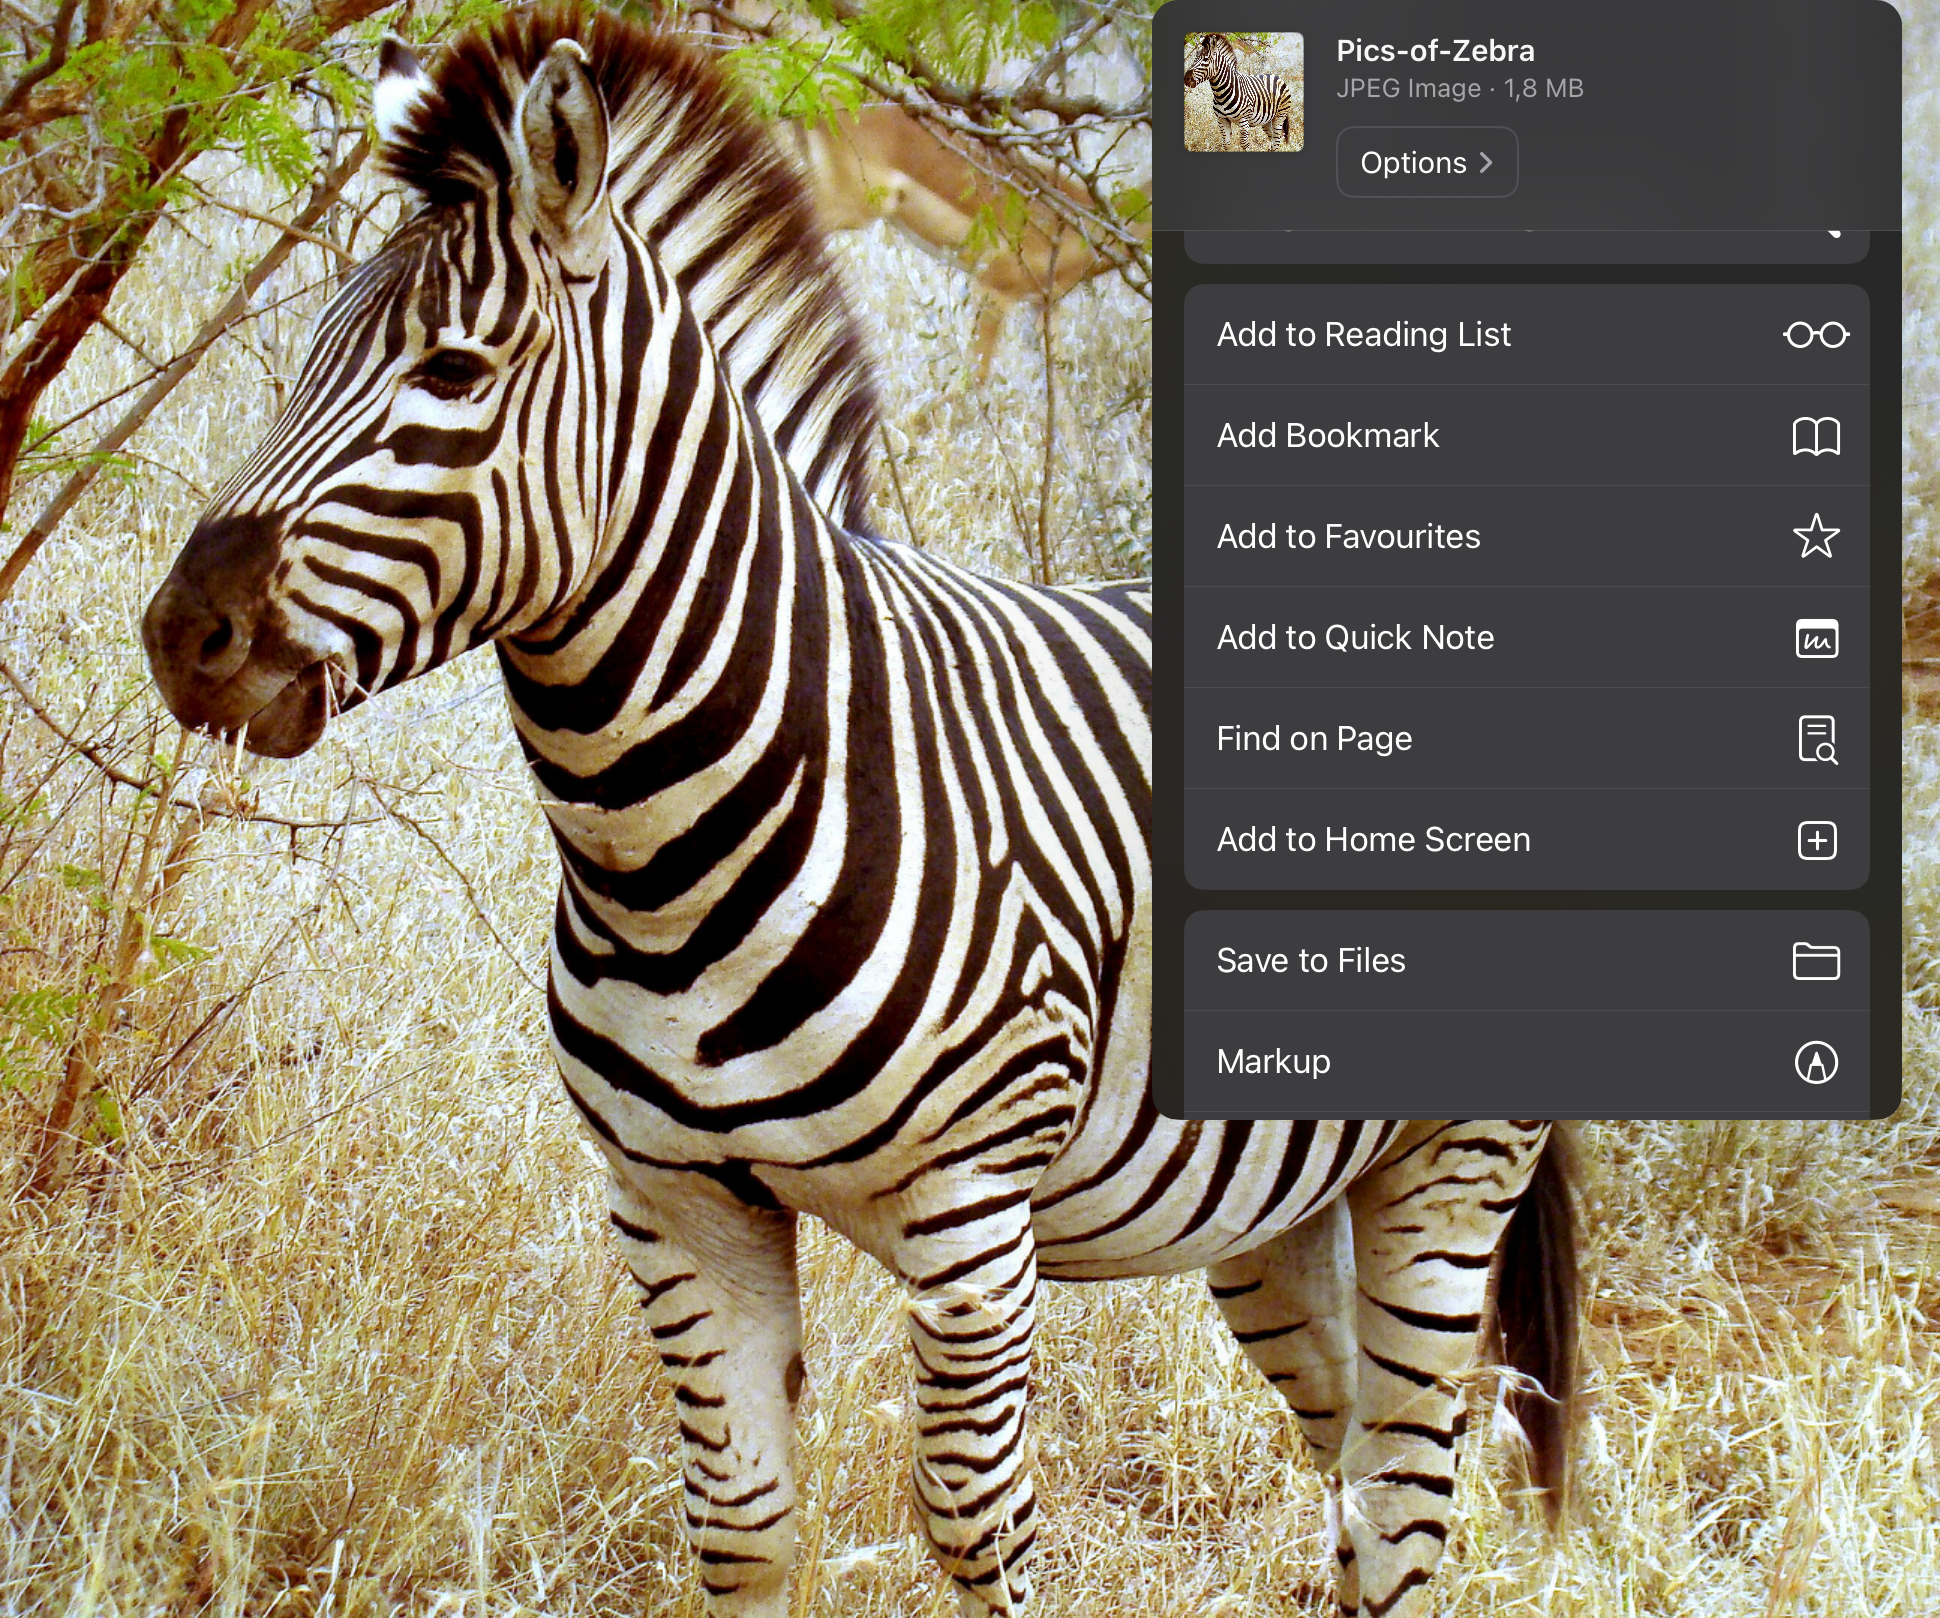Click the folder icon for Save to Files

click(1816, 961)
